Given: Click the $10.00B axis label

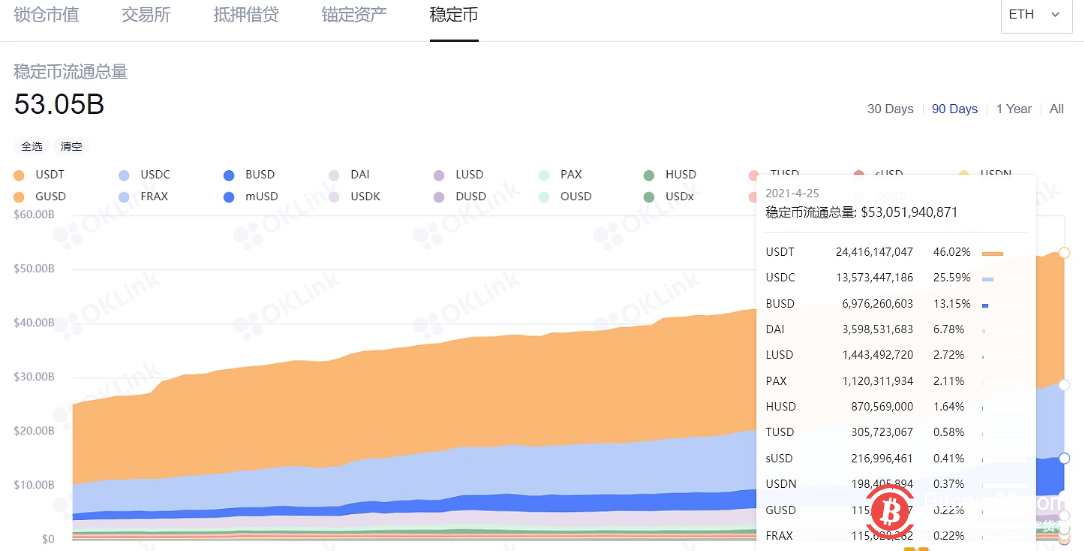Looking at the screenshot, I should click(34, 485).
